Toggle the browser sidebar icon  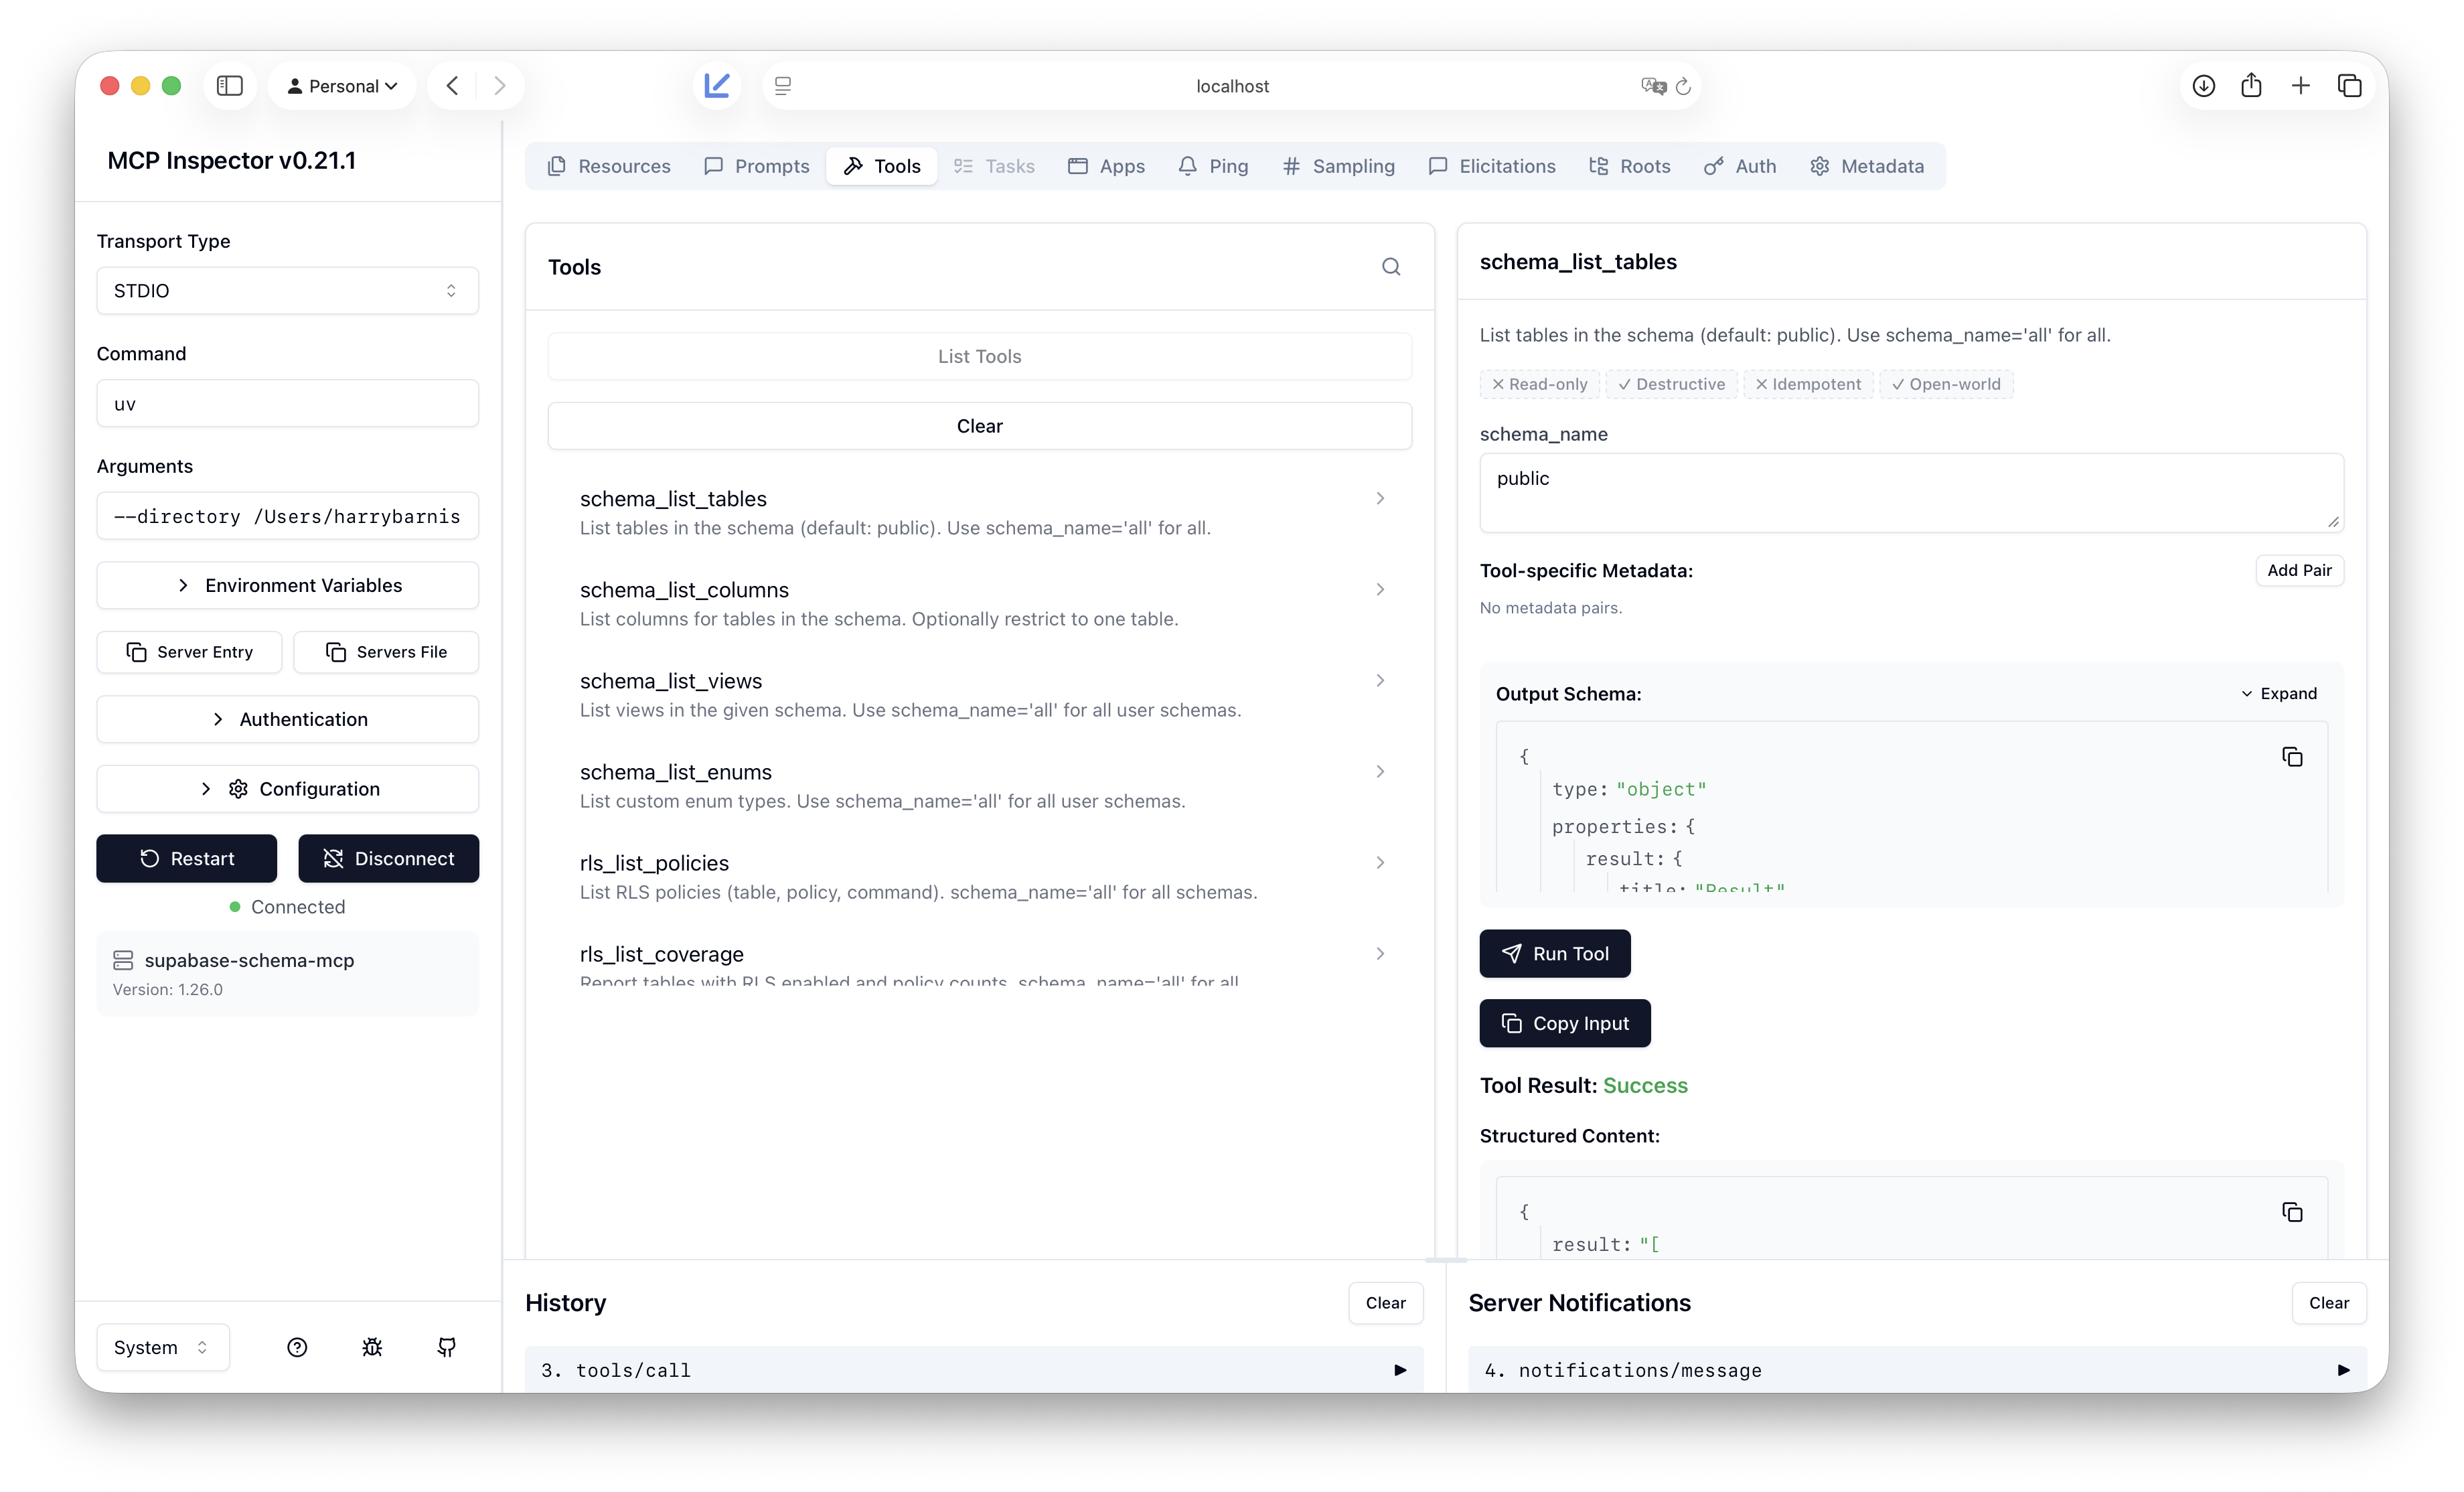(x=230, y=86)
